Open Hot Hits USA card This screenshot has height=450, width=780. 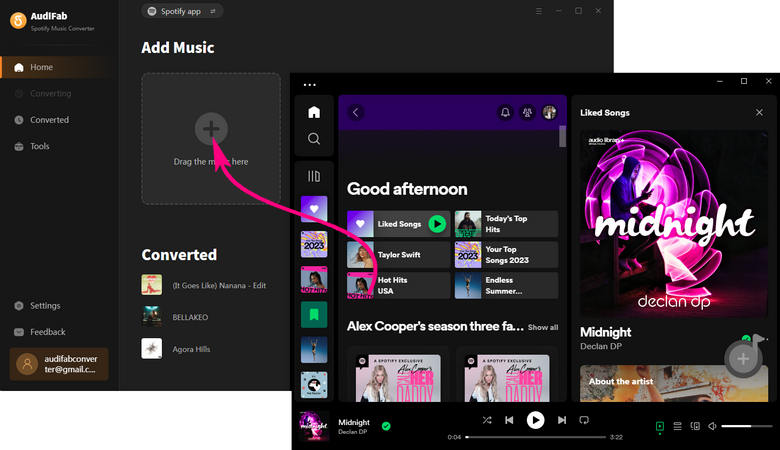(398, 285)
